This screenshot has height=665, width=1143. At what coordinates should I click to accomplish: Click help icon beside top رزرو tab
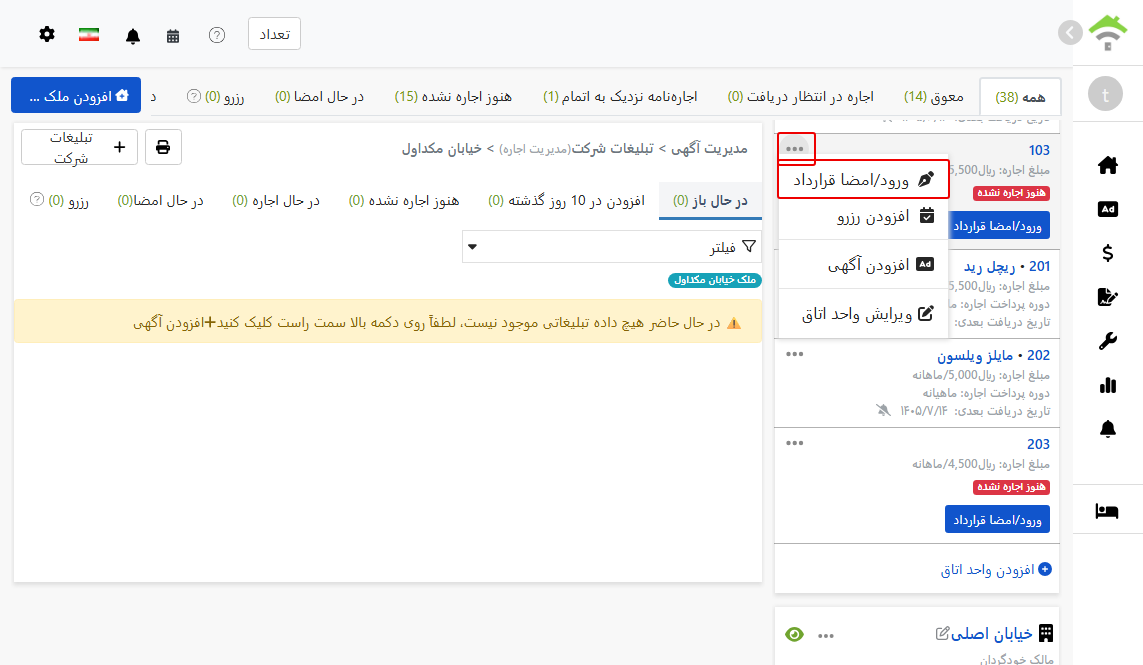(193, 96)
